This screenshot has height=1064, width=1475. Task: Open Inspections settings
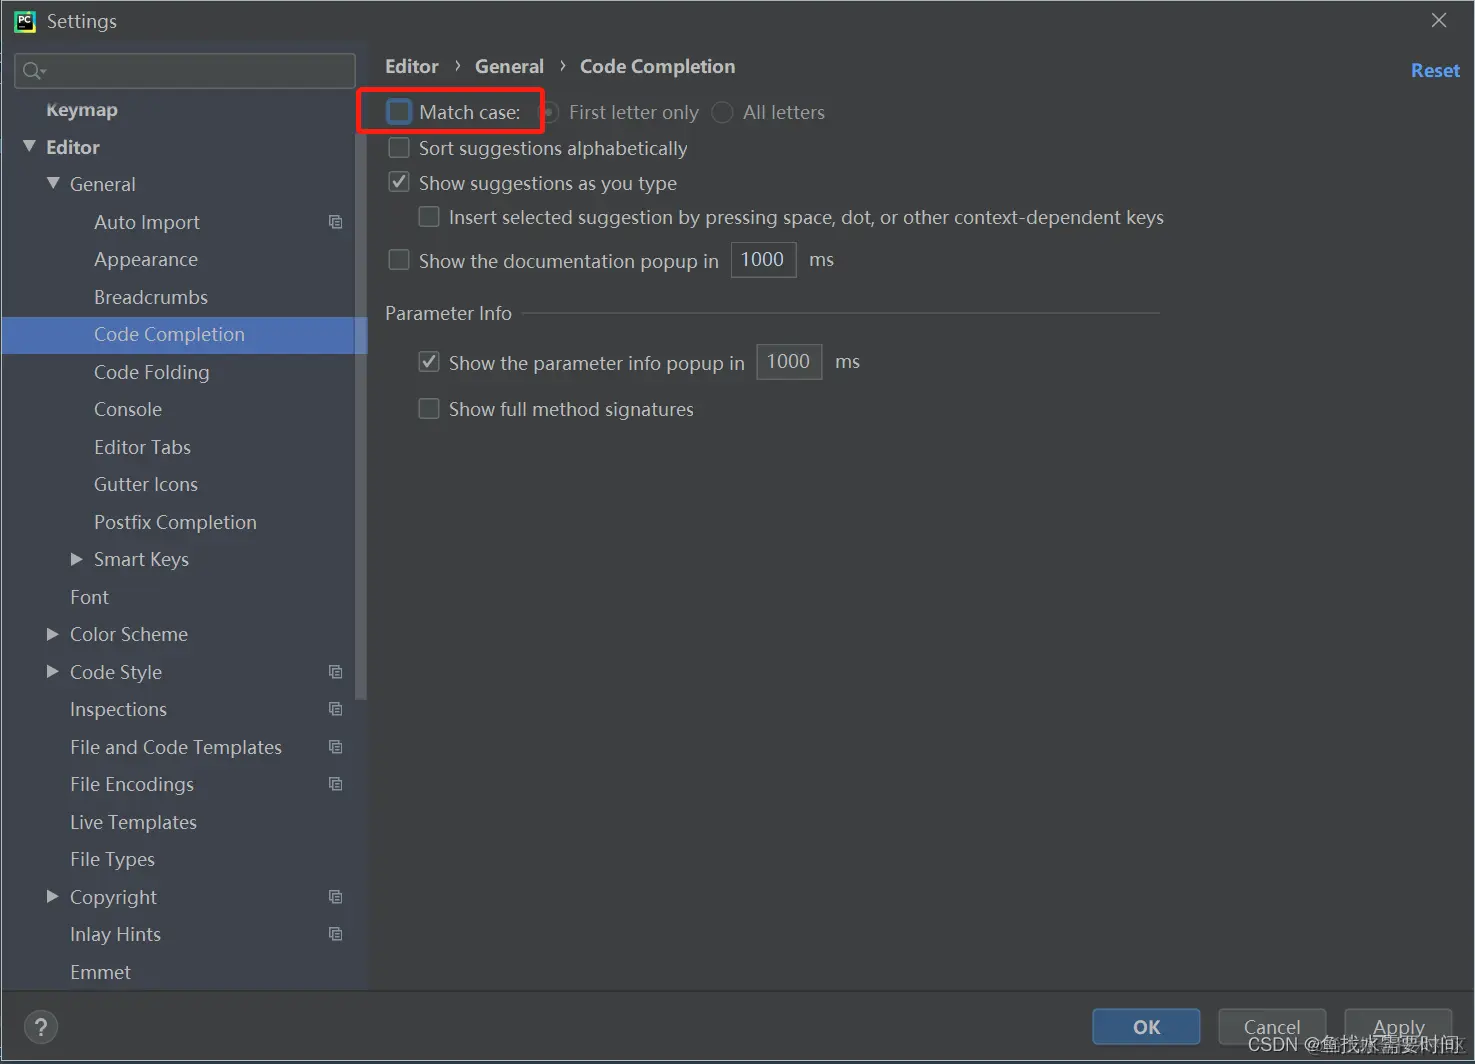pyautogui.click(x=118, y=709)
